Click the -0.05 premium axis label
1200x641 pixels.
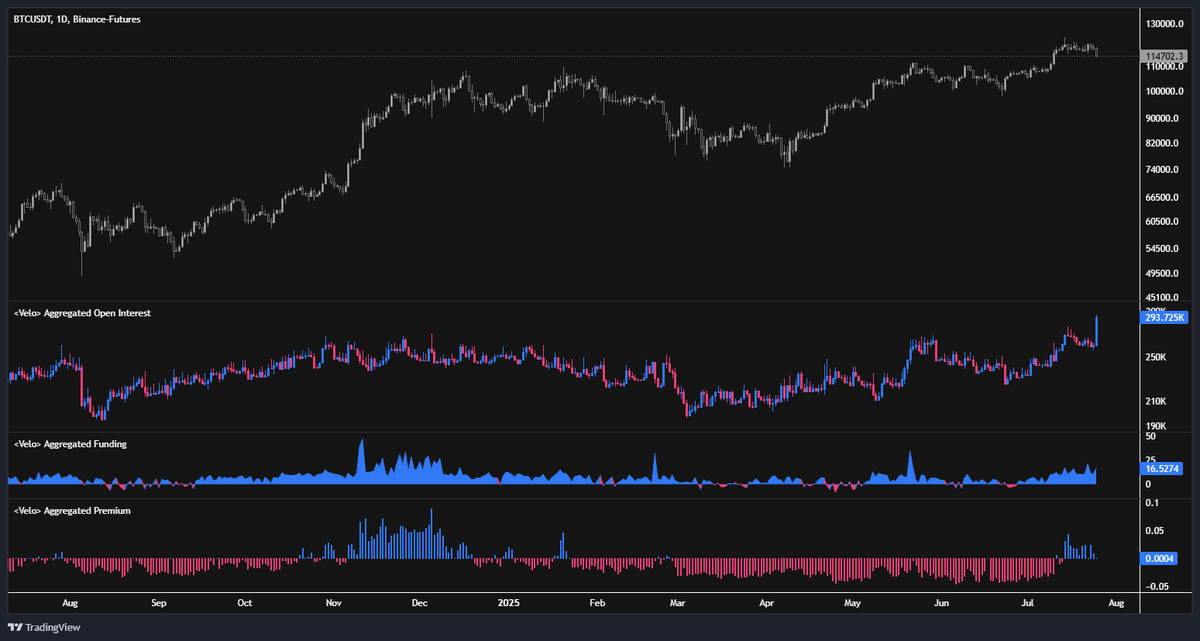(x=1156, y=587)
